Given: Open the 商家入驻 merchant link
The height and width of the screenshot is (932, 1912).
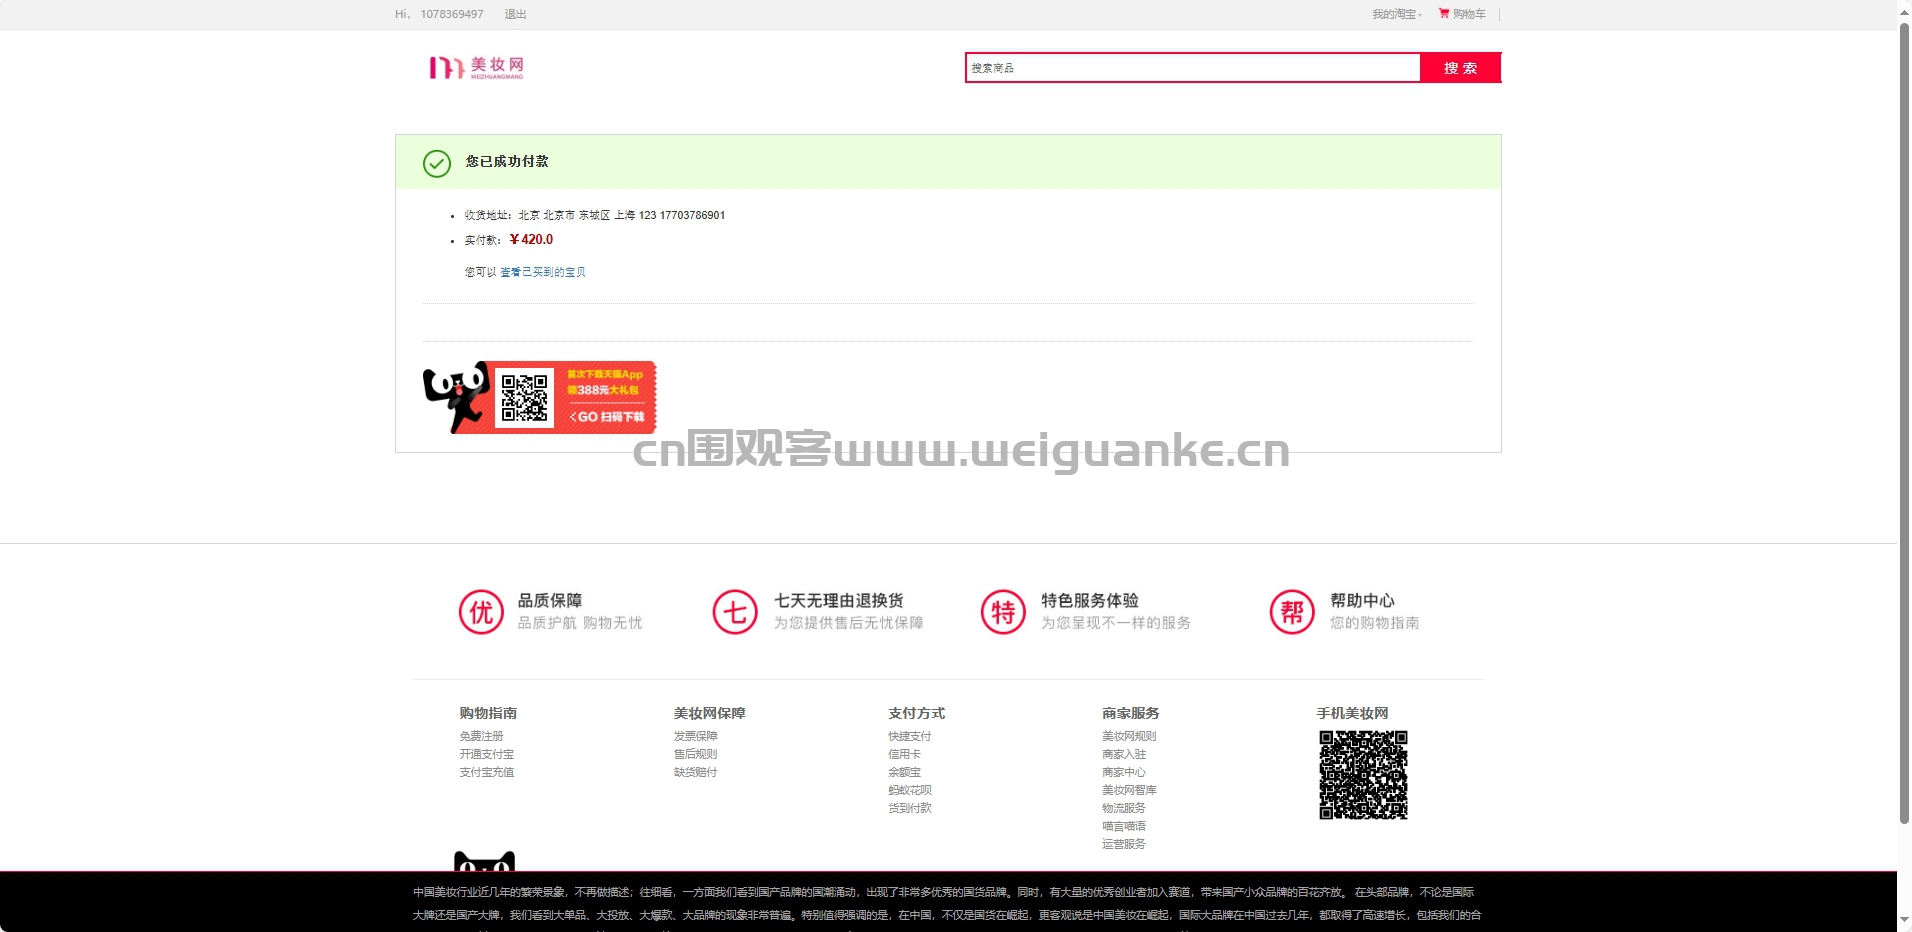Looking at the screenshot, I should coord(1124,754).
